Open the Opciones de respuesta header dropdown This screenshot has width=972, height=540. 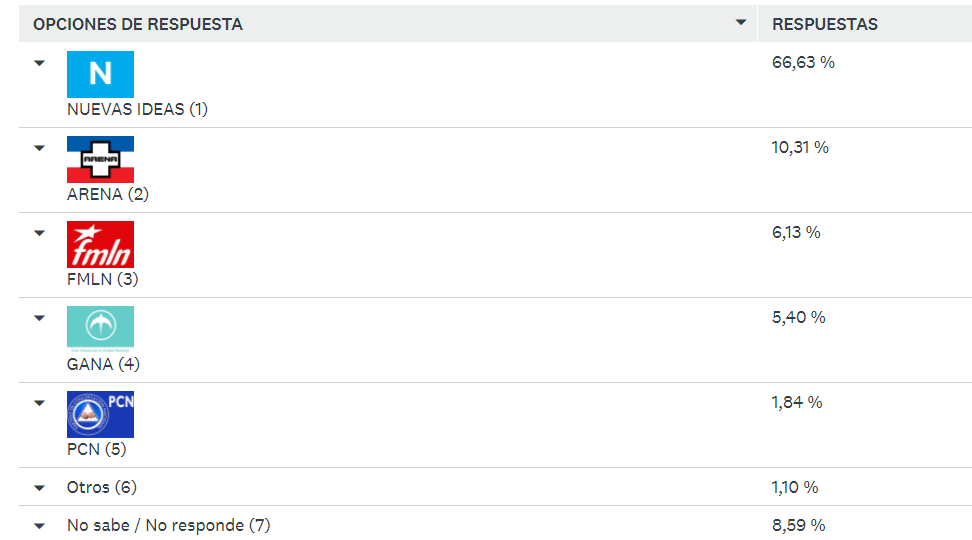(741, 23)
